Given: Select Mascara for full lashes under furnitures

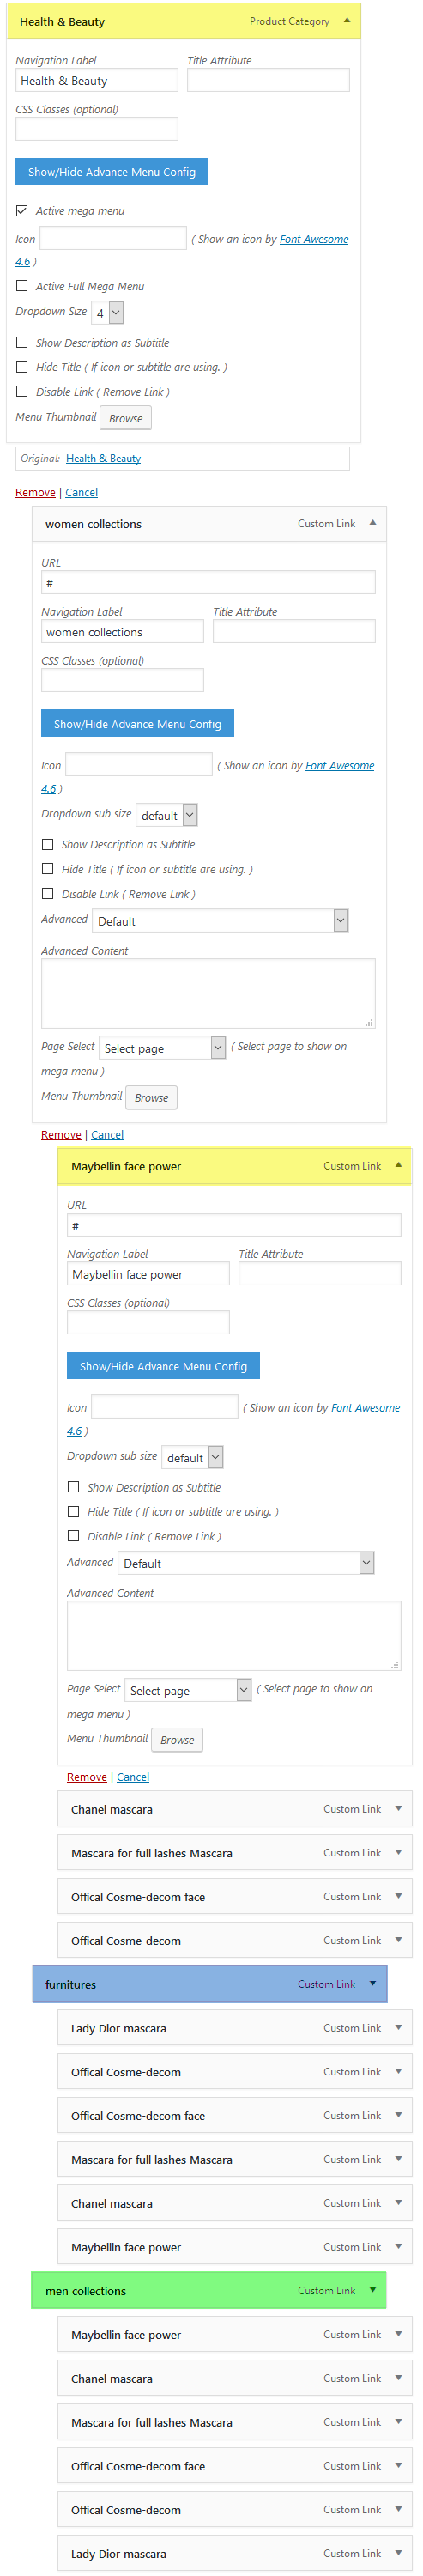Looking at the screenshot, I should [235, 2159].
